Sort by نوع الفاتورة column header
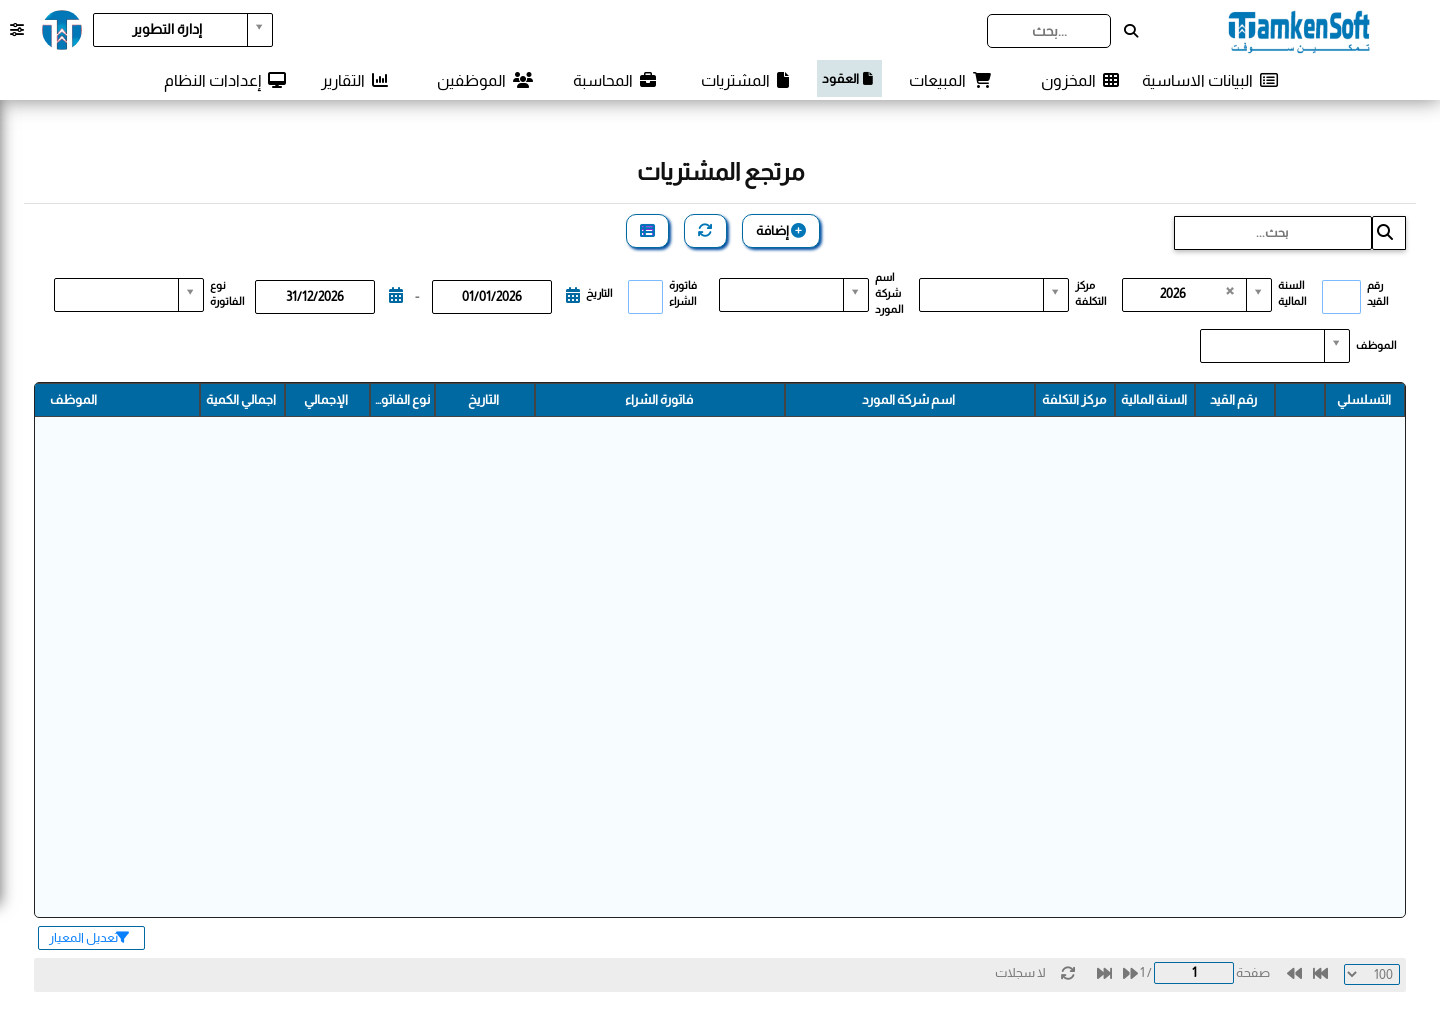The image size is (1440, 1032). click(x=402, y=400)
